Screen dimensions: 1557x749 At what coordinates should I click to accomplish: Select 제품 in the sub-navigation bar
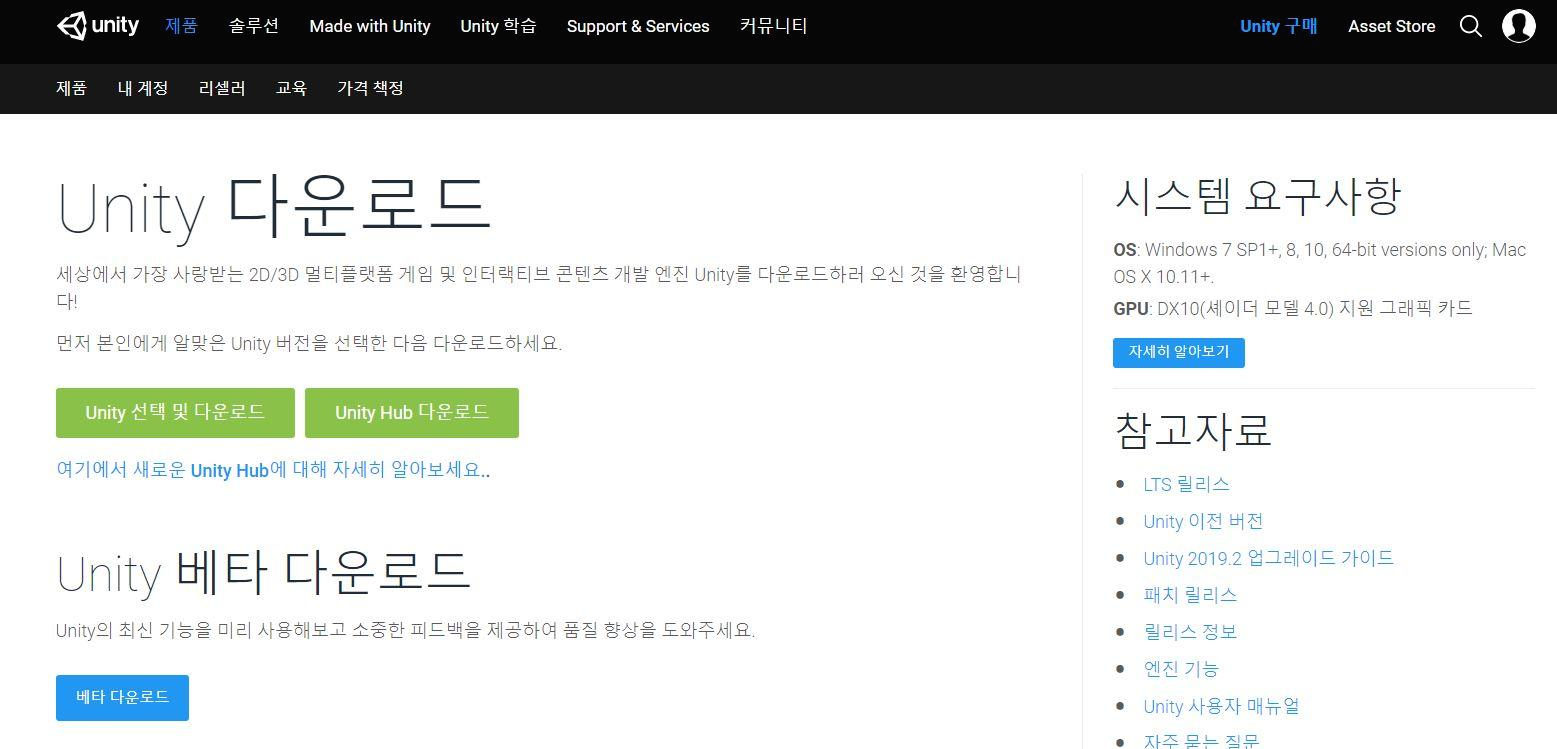(71, 88)
